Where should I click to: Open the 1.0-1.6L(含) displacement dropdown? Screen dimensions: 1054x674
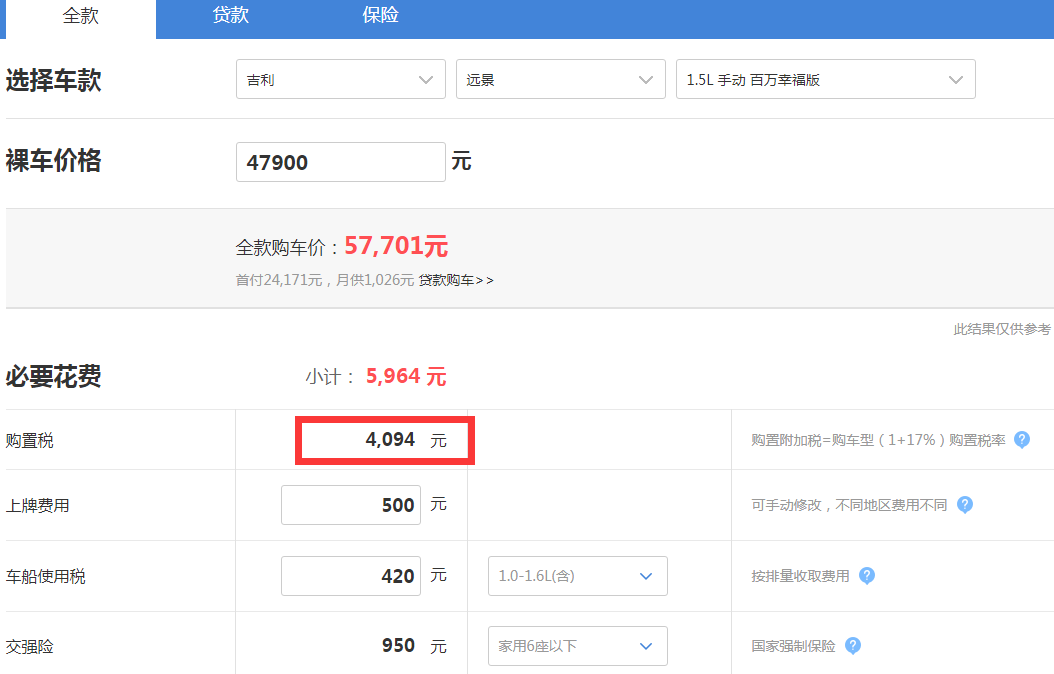coord(577,576)
